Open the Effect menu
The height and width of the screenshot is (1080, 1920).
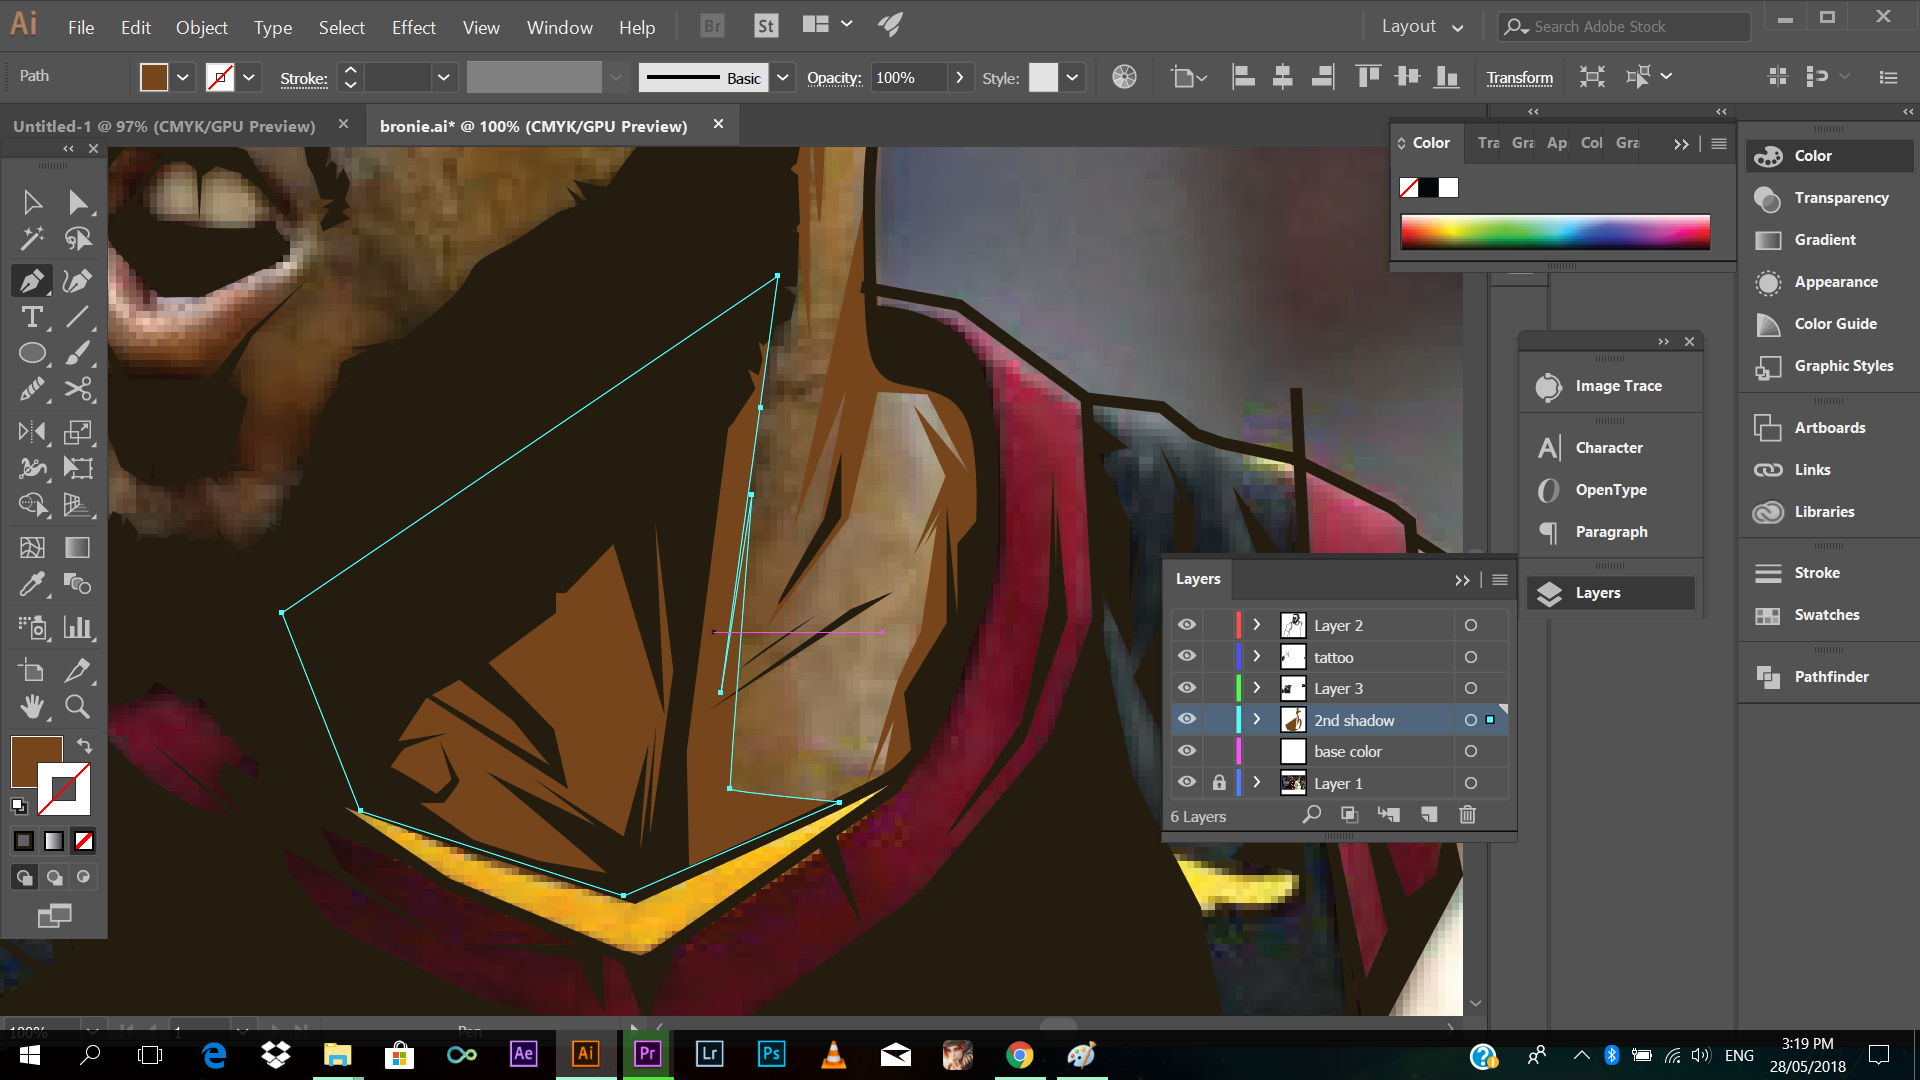[413, 27]
